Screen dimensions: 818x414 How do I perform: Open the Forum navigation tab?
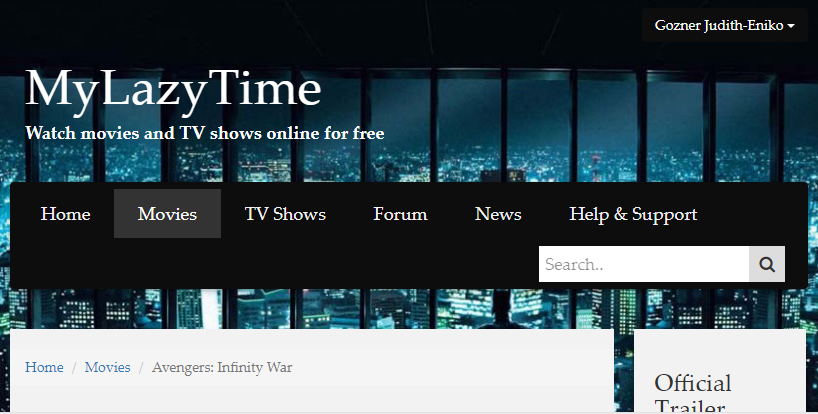(400, 214)
